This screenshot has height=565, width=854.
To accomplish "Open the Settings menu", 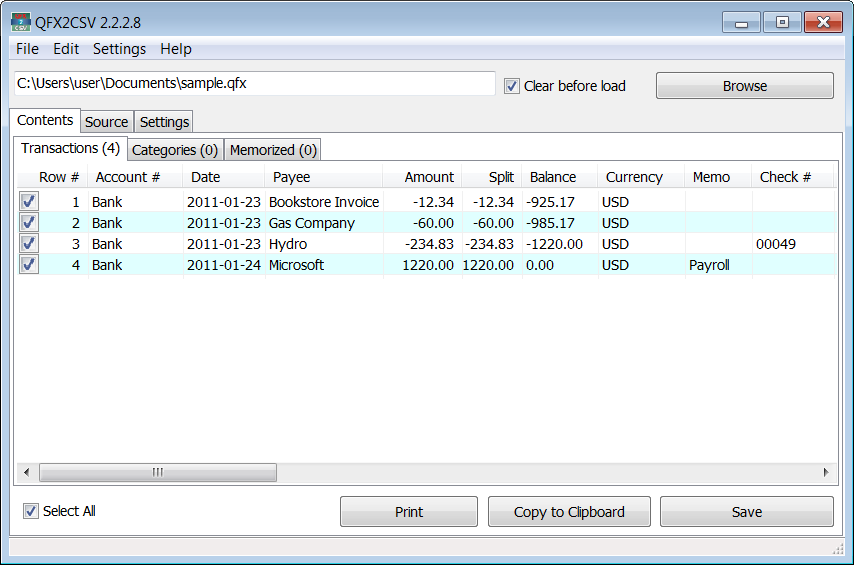I will click(119, 49).
